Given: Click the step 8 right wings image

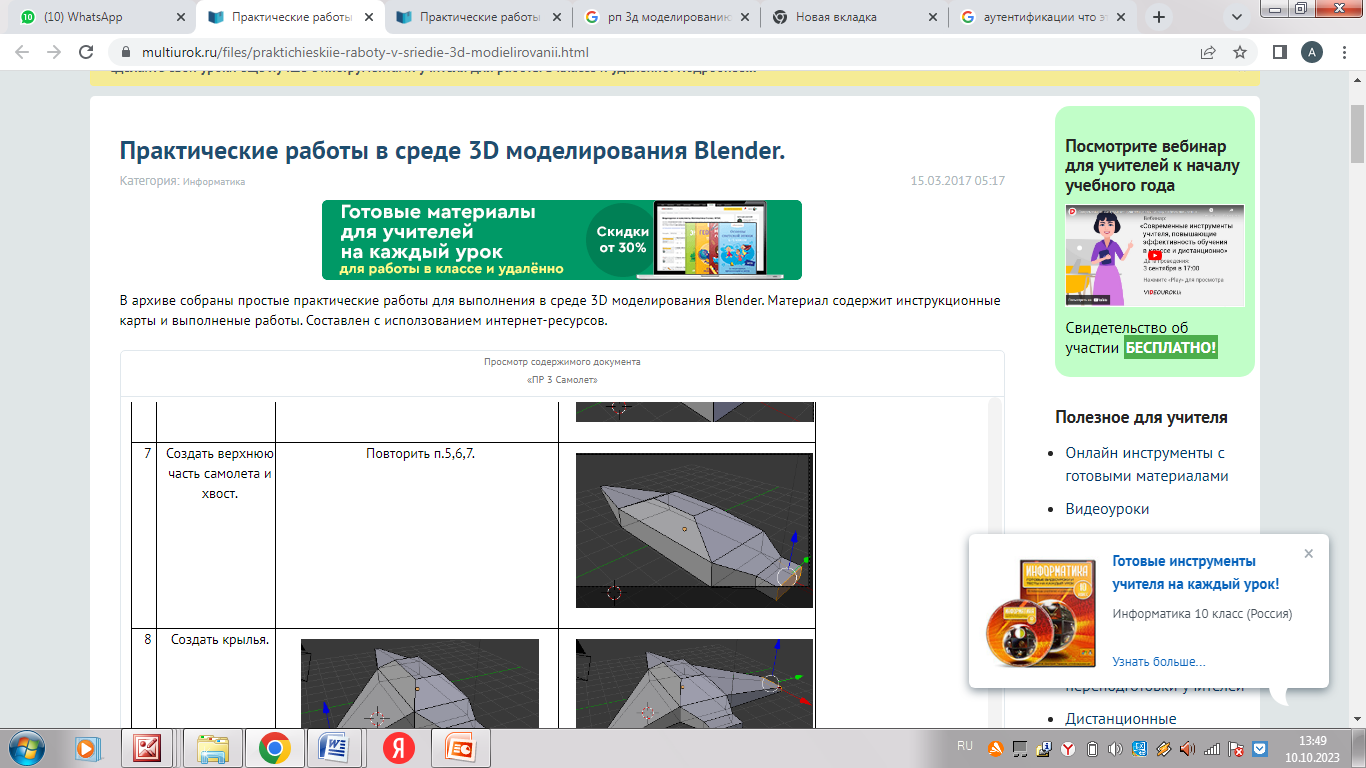Looking at the screenshot, I should (x=694, y=683).
